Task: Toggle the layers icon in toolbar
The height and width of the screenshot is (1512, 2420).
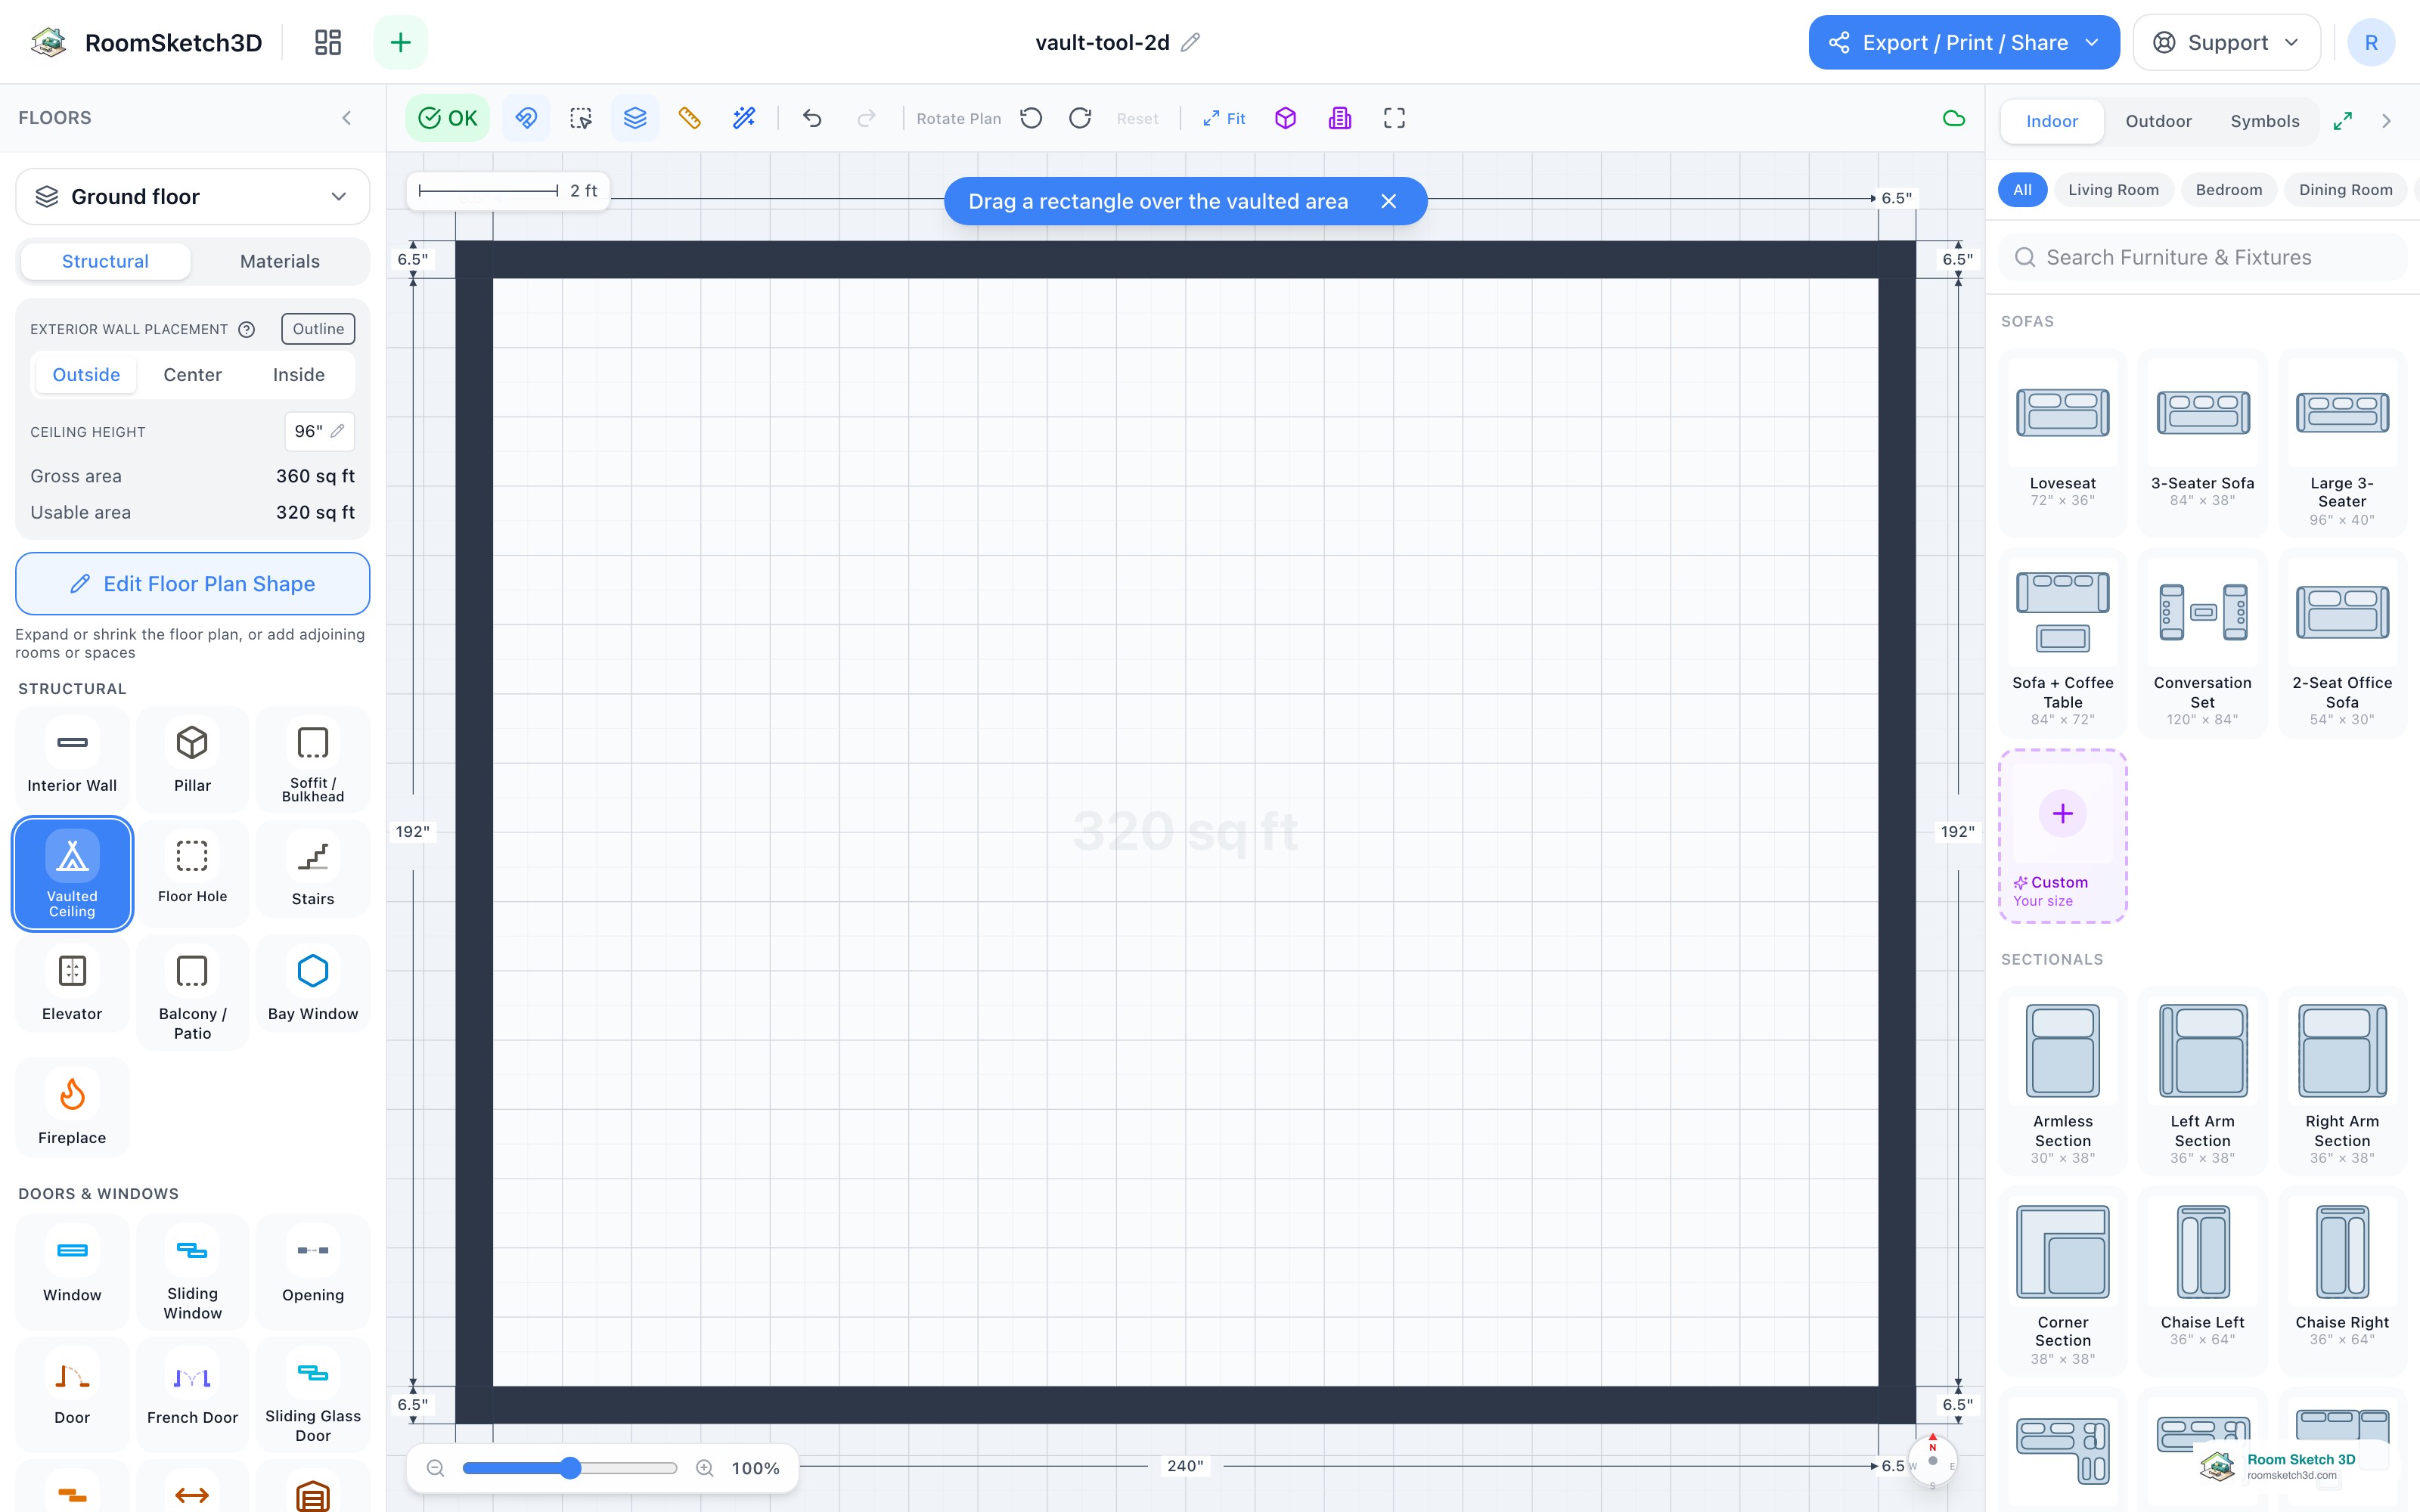Action: click(635, 118)
